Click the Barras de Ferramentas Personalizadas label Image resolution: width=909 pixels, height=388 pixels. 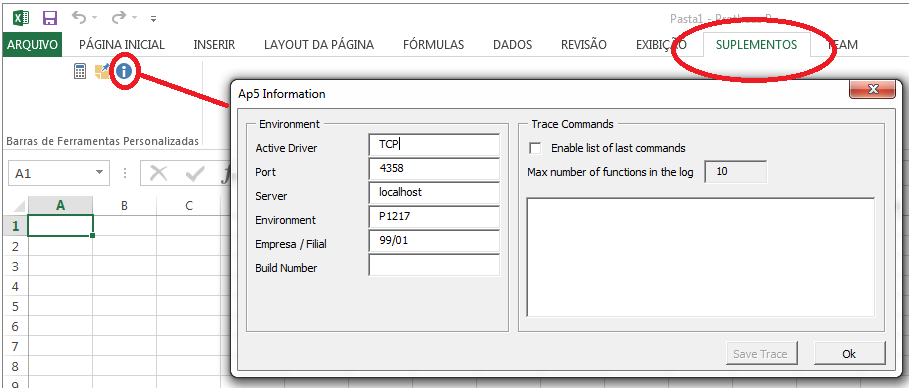click(102, 142)
